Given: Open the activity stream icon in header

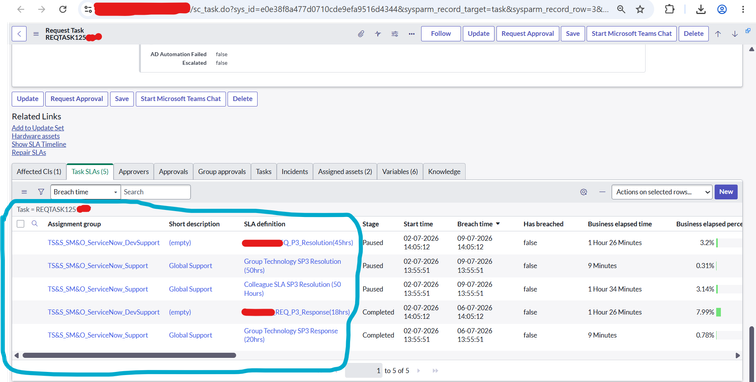Looking at the screenshot, I should pos(378,34).
